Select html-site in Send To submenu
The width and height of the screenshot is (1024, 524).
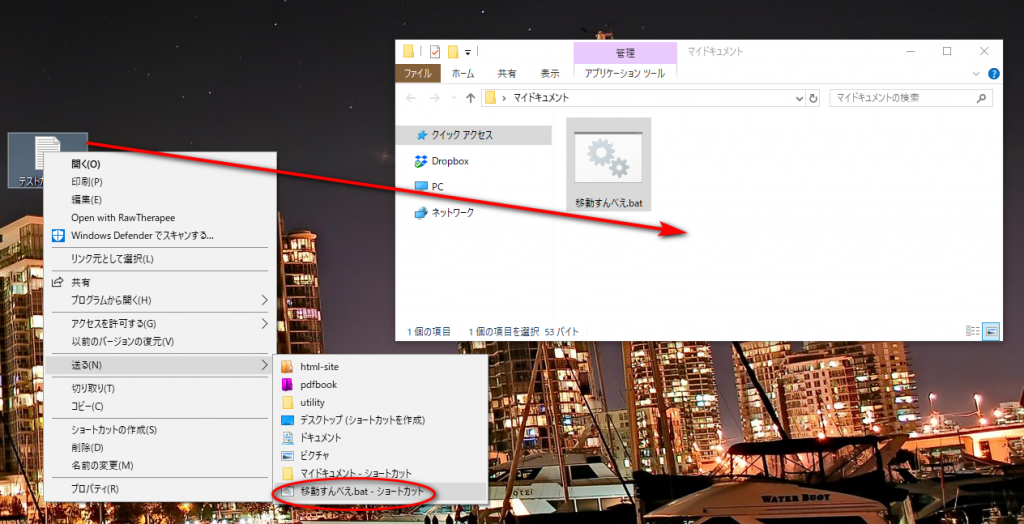coord(319,367)
